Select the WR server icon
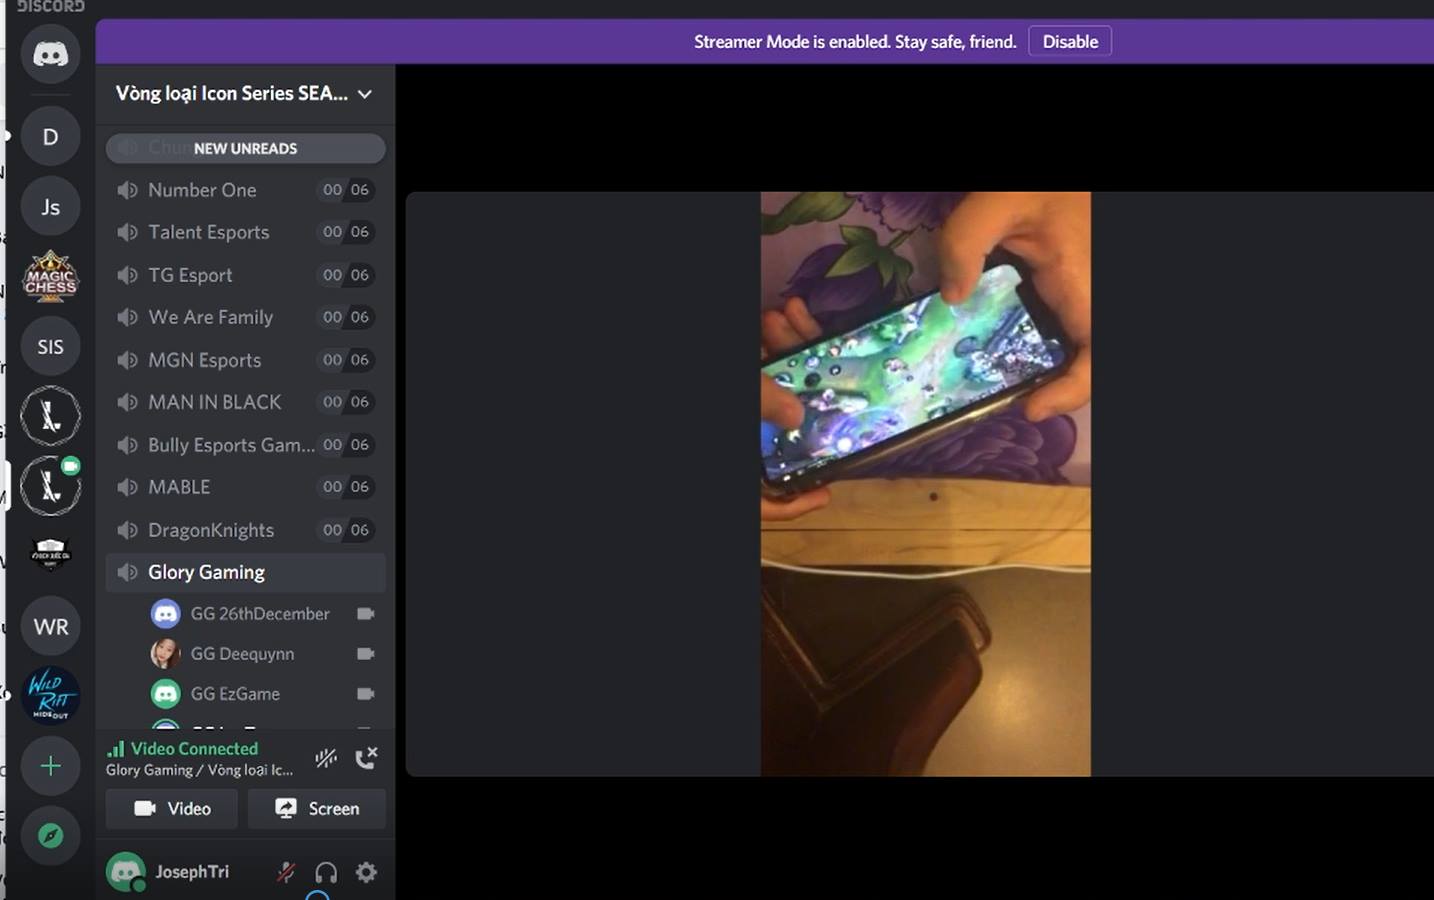This screenshot has height=900, width=1434. point(50,626)
